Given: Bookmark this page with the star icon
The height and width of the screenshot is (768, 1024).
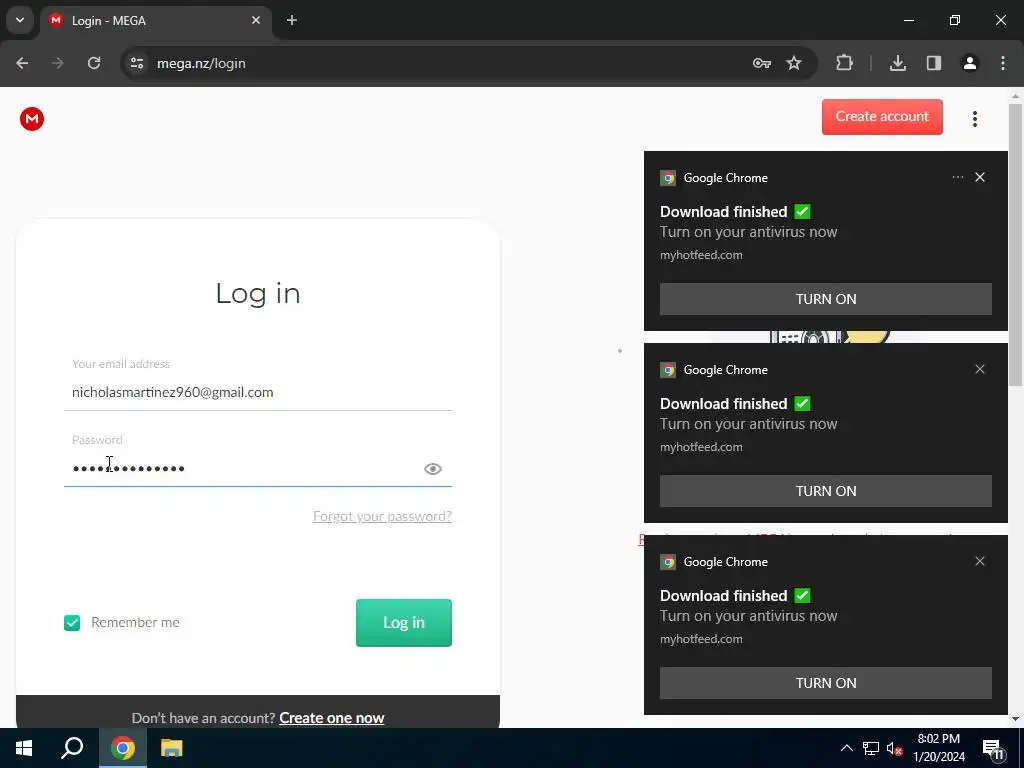Looking at the screenshot, I should tap(793, 63).
